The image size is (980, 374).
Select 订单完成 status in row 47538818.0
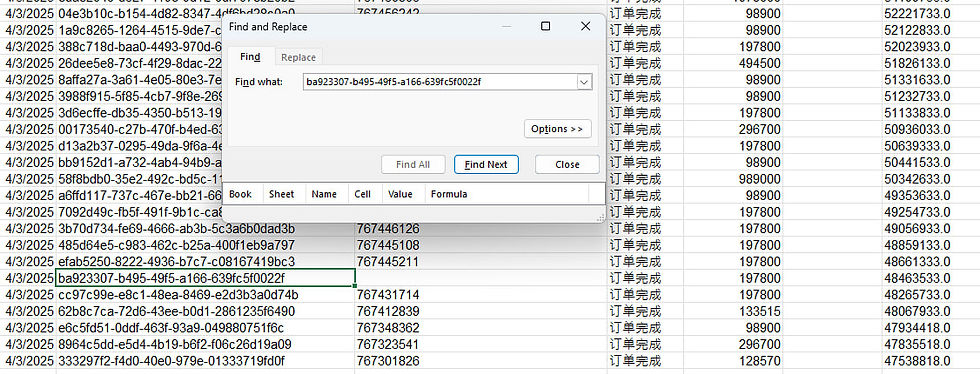coord(645,361)
